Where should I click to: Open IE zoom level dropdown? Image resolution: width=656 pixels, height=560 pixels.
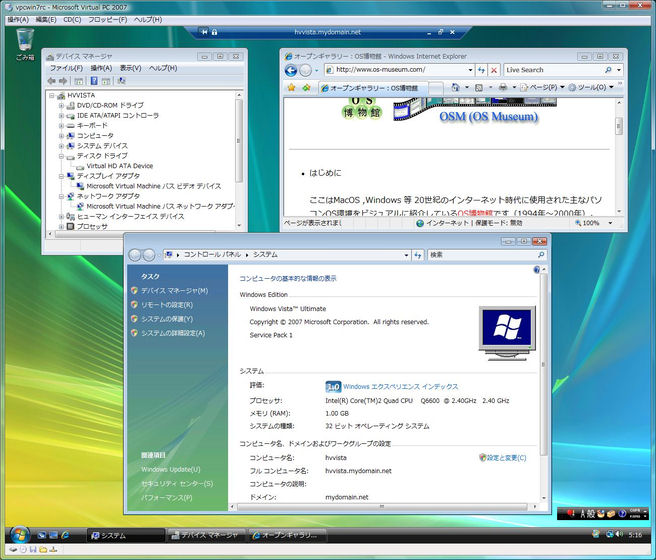(610, 223)
